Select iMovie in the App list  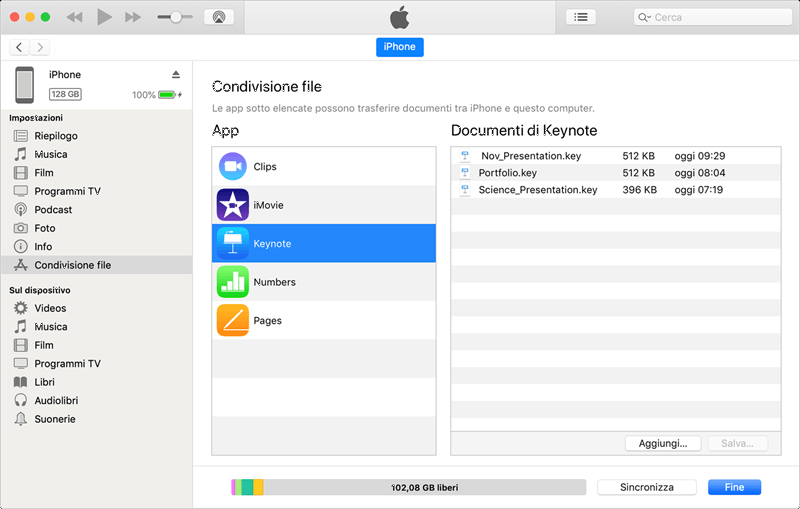[x=268, y=205]
